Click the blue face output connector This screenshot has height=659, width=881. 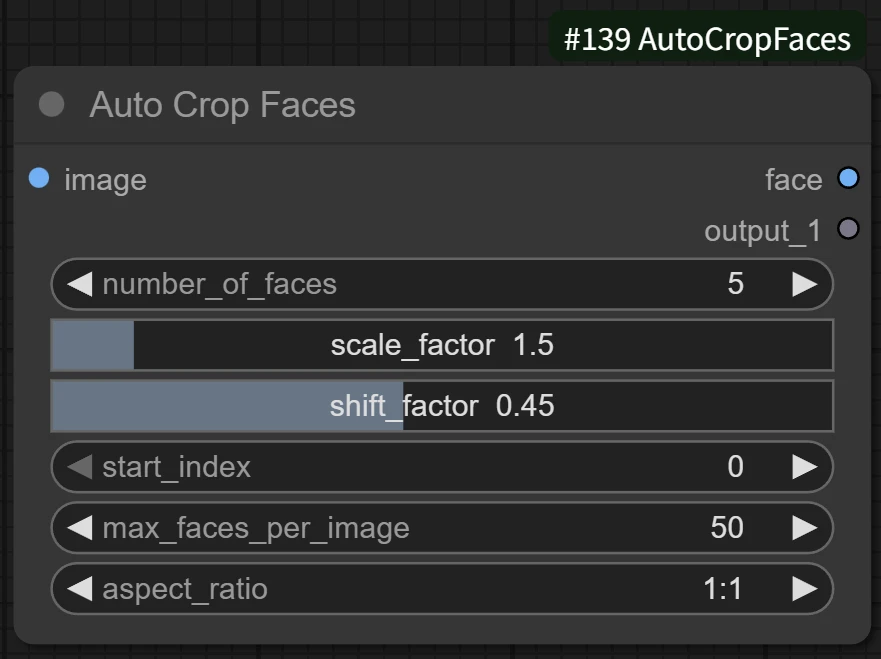pyautogui.click(x=848, y=179)
